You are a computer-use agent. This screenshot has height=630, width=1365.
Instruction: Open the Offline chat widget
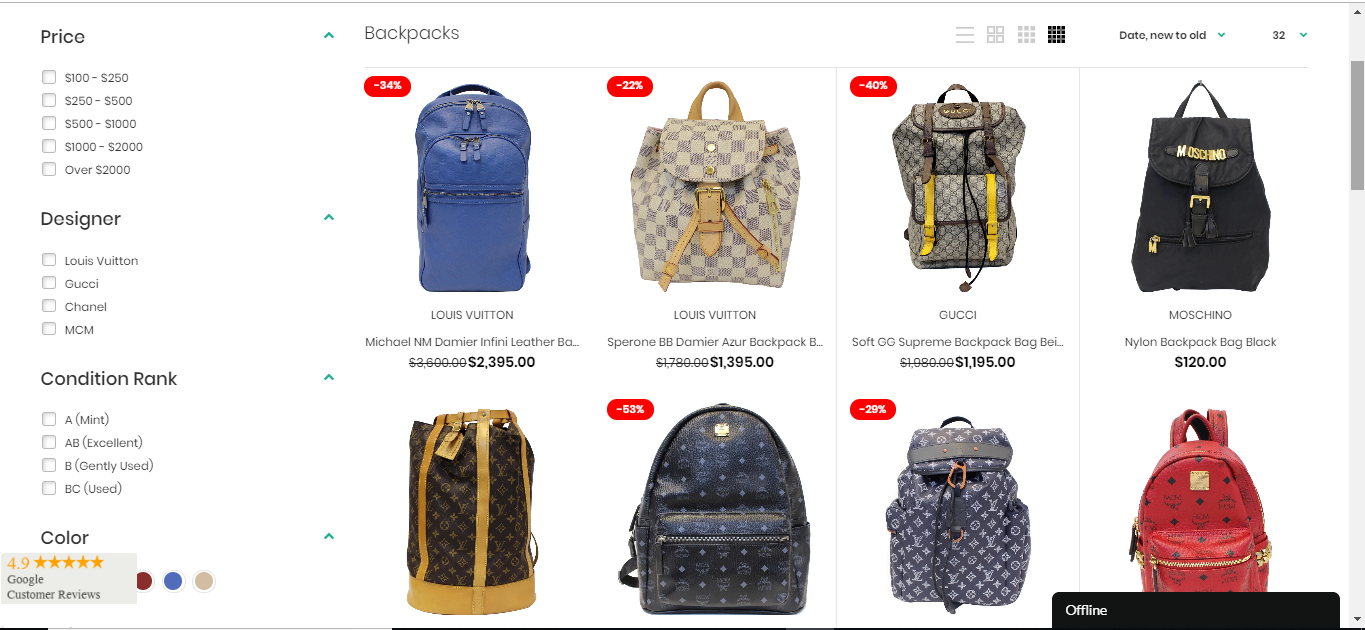[x=1196, y=610]
